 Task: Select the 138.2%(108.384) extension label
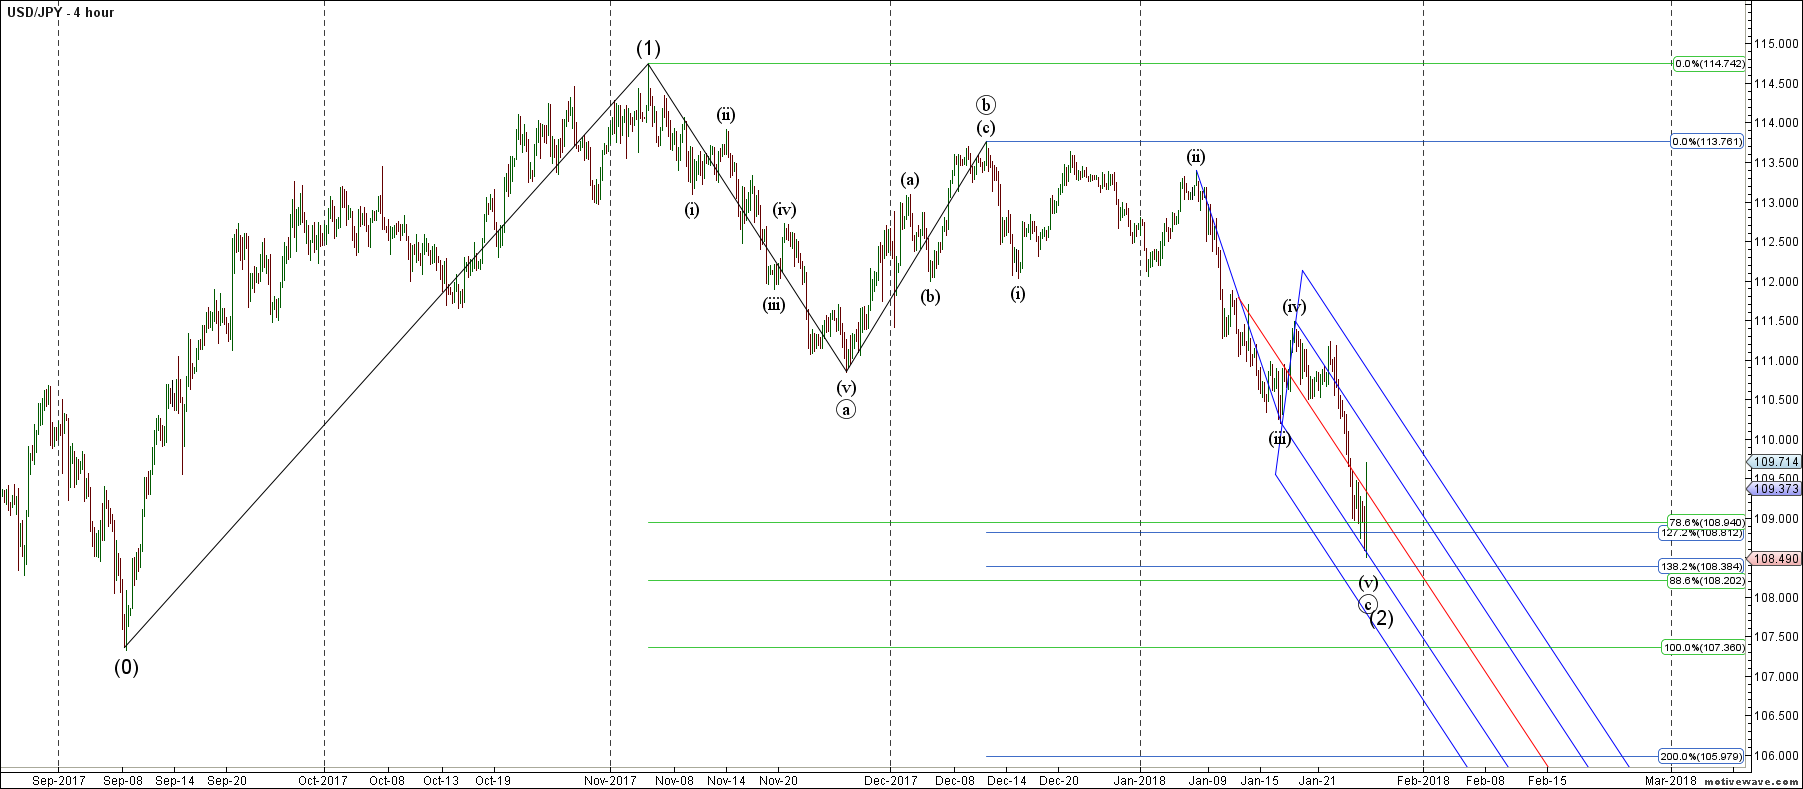(1703, 566)
